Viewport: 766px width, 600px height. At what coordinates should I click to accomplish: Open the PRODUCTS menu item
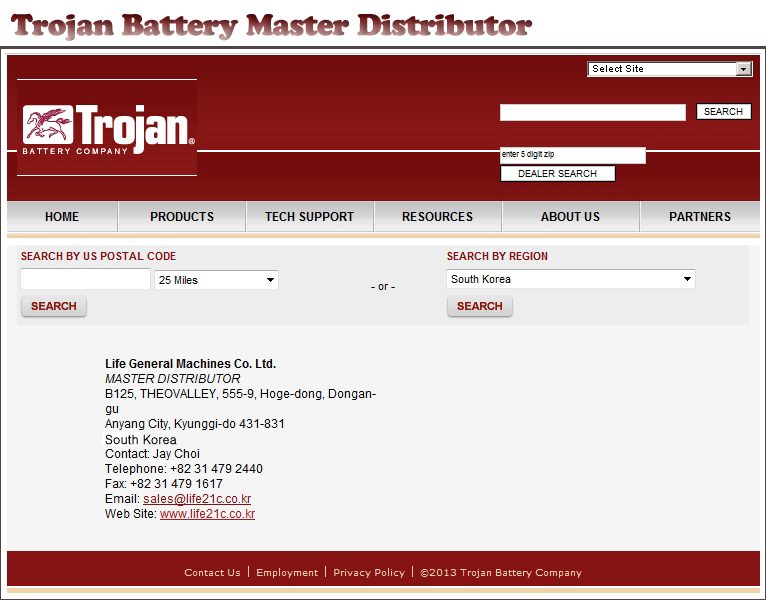tap(182, 216)
